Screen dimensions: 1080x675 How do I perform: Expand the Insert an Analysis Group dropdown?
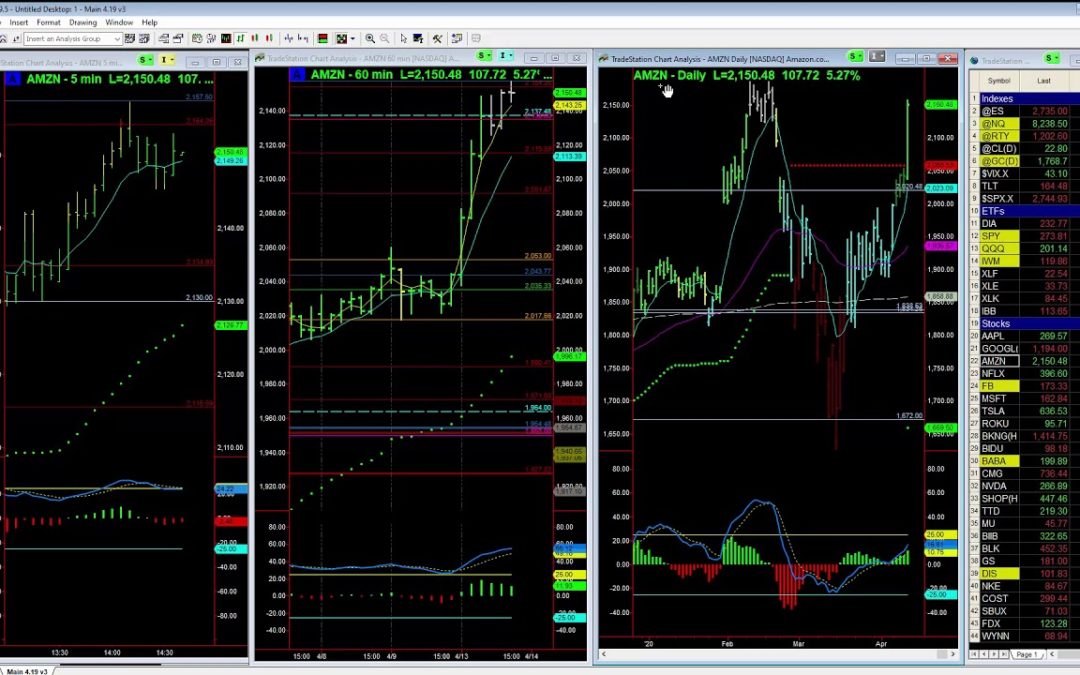[117, 39]
